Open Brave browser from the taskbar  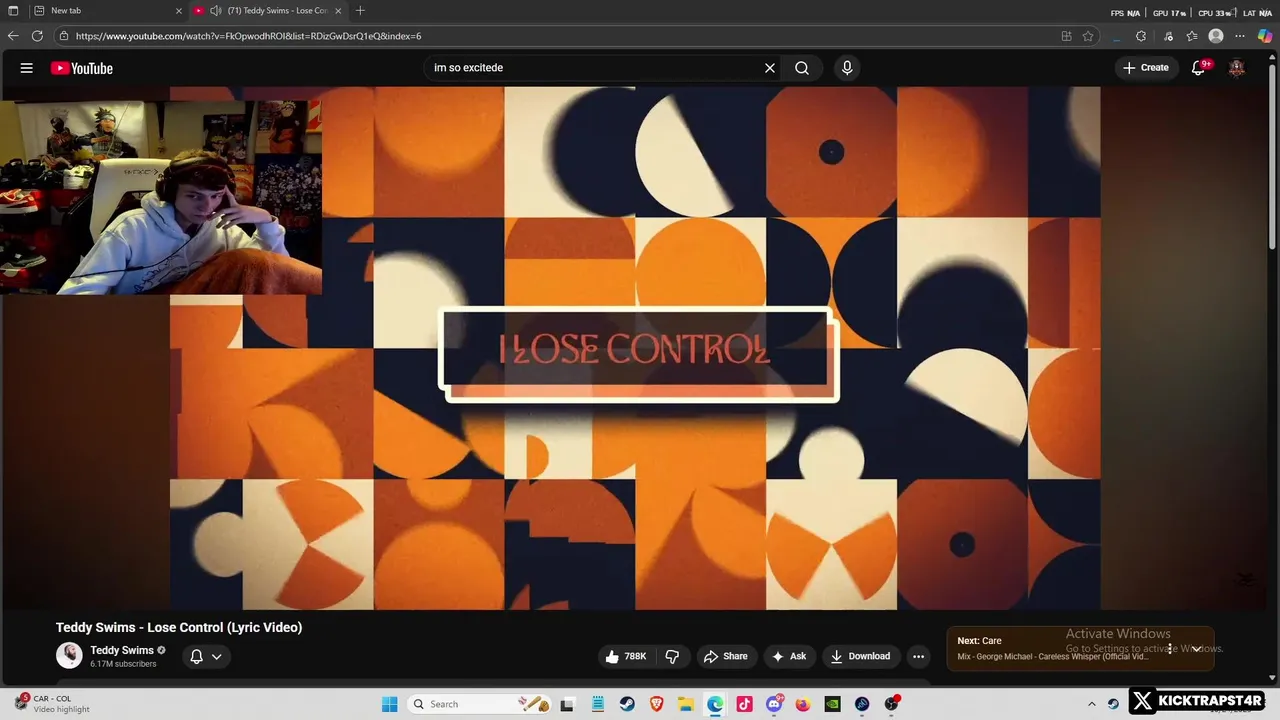click(657, 704)
